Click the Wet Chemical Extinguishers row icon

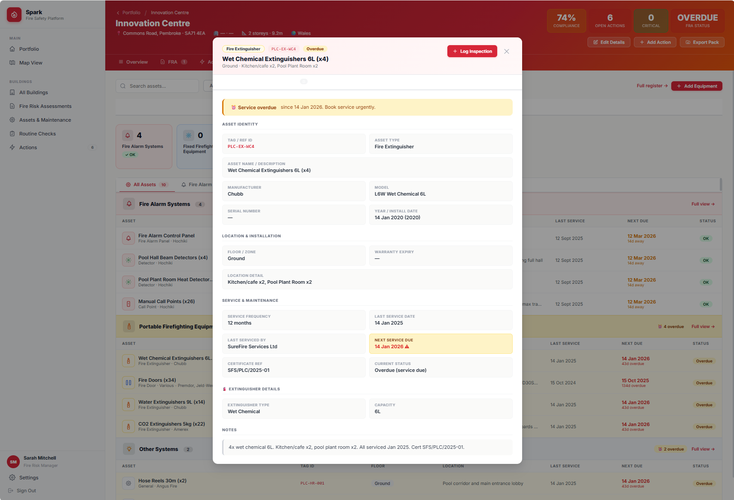tap(128, 361)
